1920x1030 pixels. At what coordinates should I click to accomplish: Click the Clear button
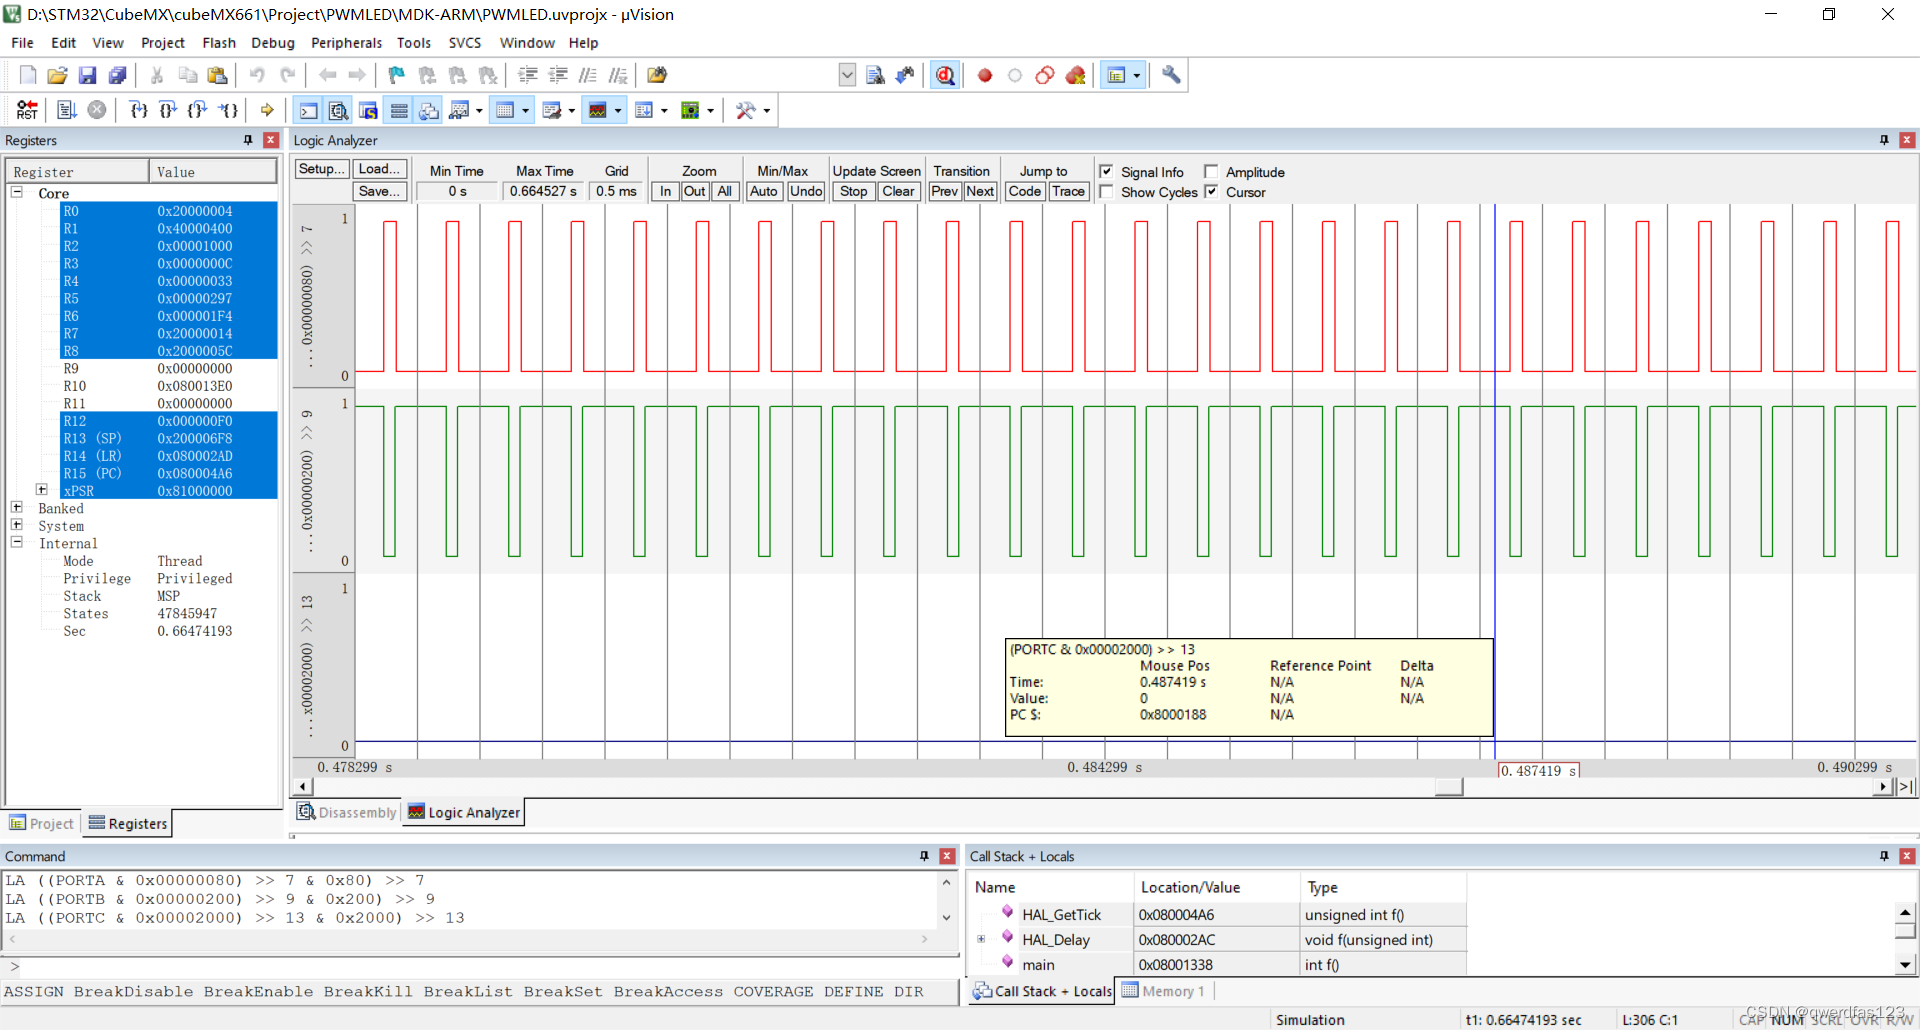pyautogui.click(x=898, y=191)
